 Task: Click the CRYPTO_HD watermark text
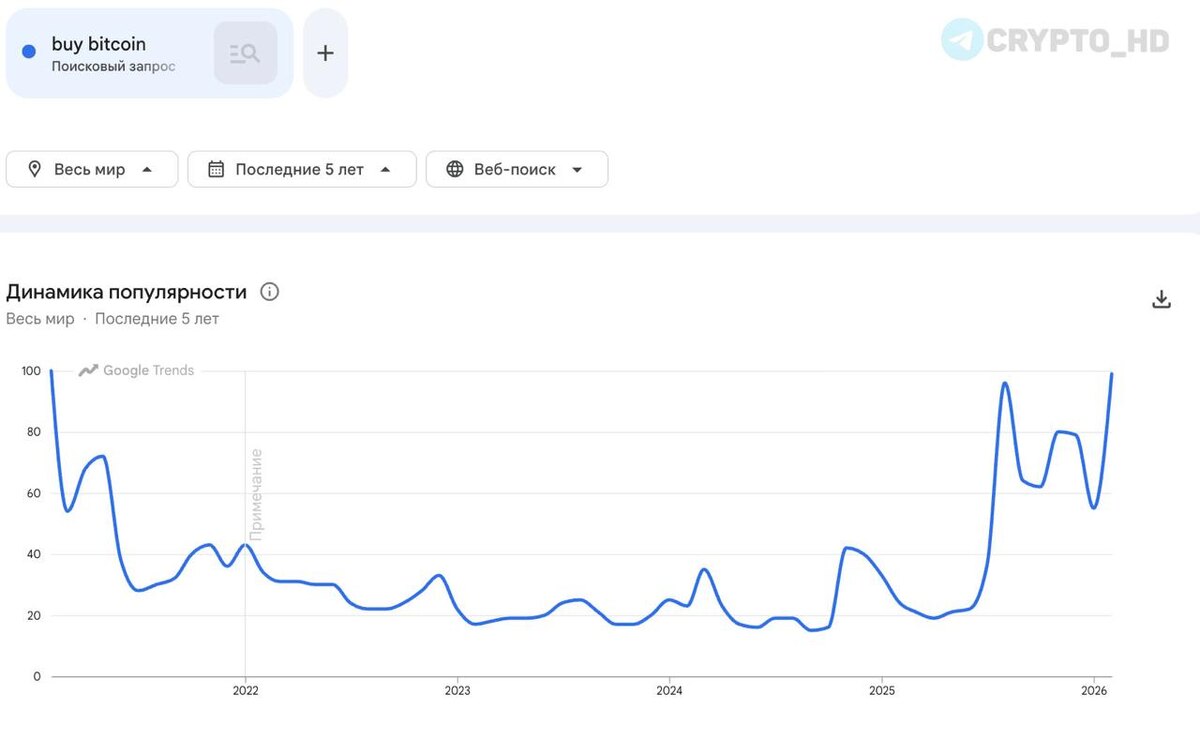[1078, 40]
